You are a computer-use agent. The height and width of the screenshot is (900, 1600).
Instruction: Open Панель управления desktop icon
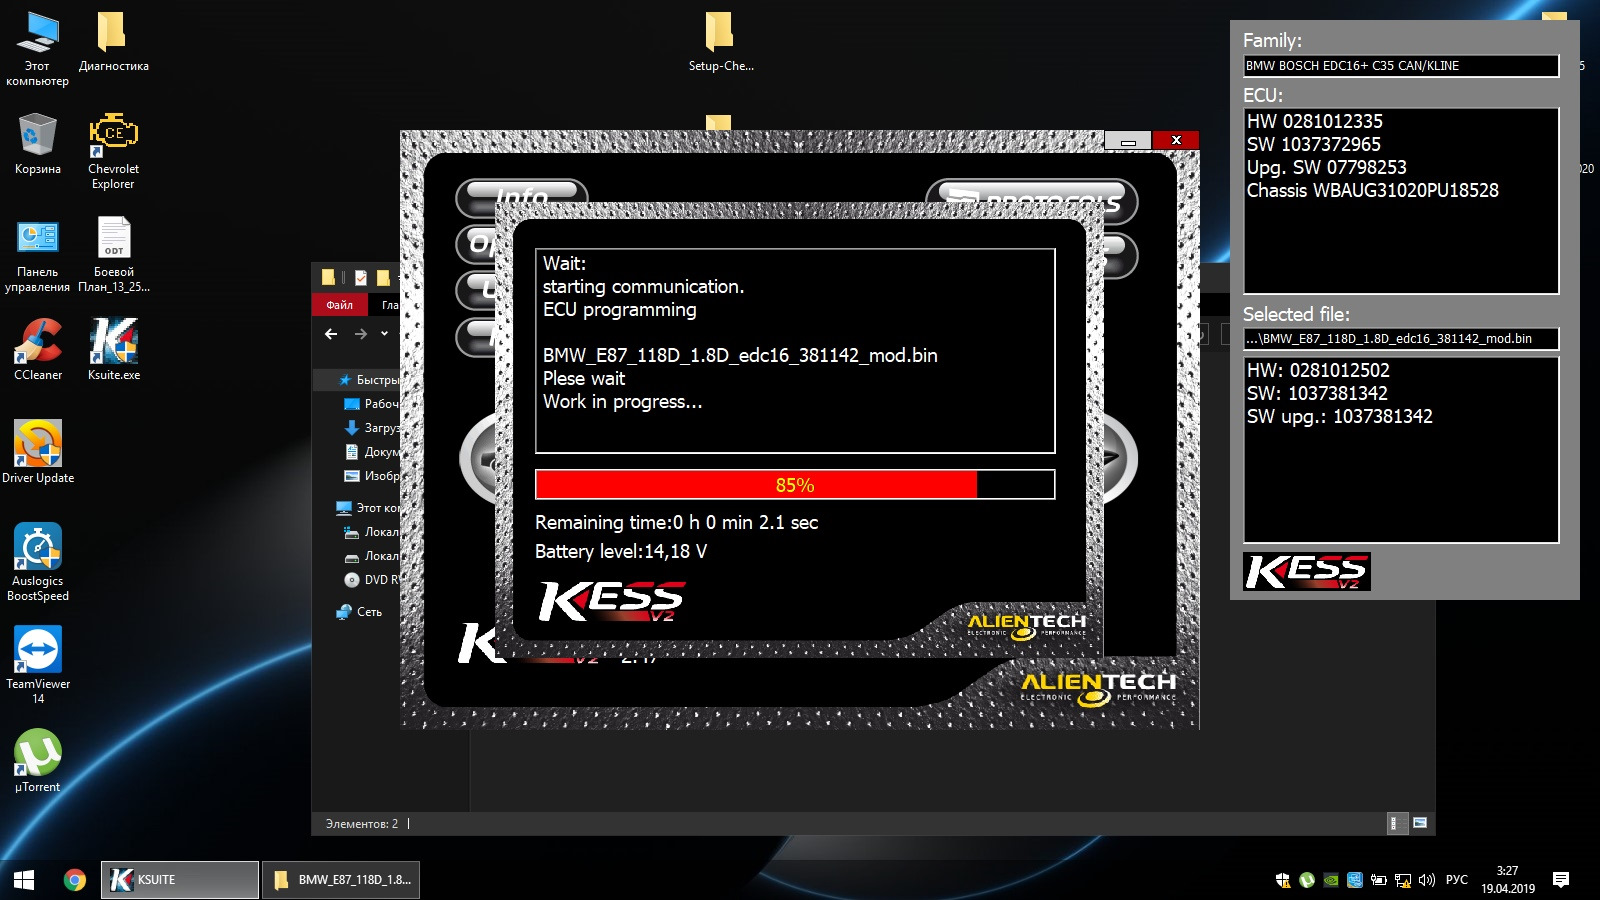point(37,255)
